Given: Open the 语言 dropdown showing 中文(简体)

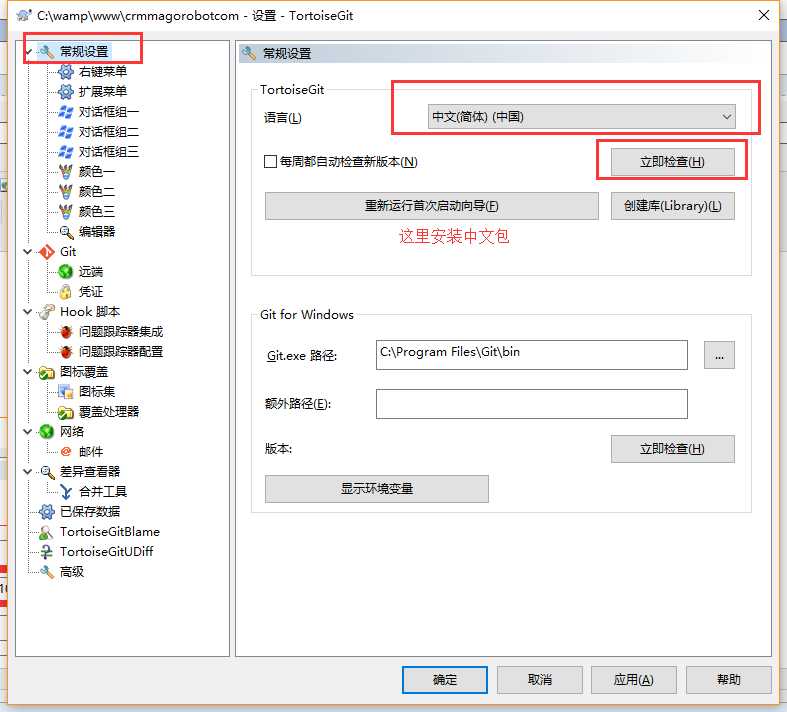Looking at the screenshot, I should point(581,117).
